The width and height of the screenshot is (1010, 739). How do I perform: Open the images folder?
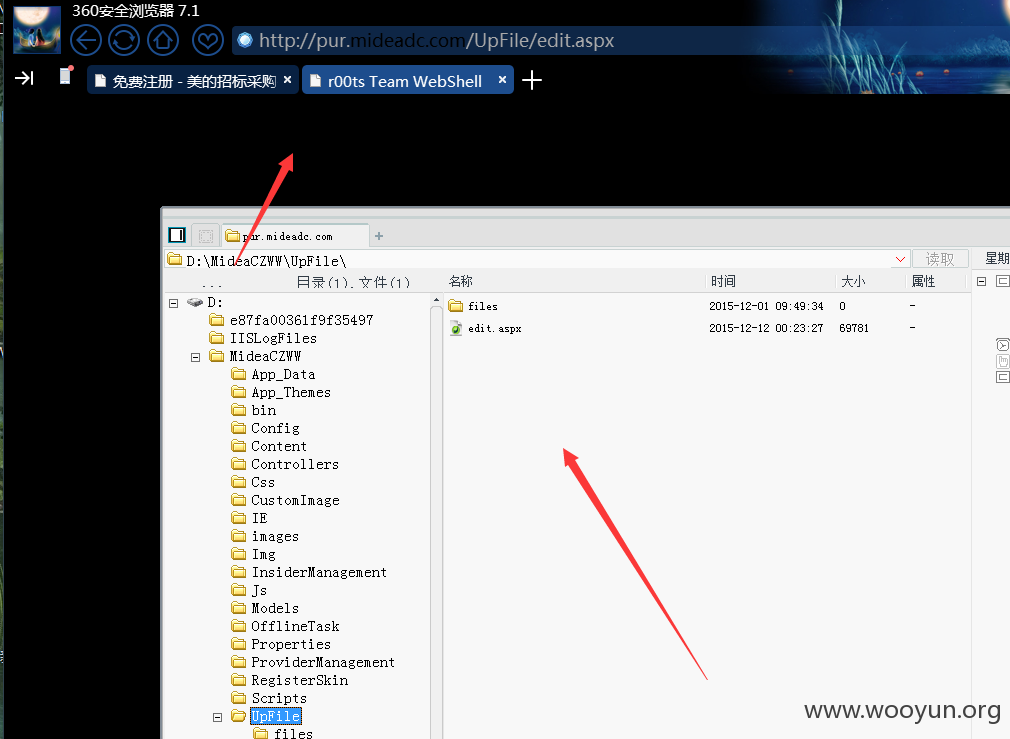click(265, 537)
